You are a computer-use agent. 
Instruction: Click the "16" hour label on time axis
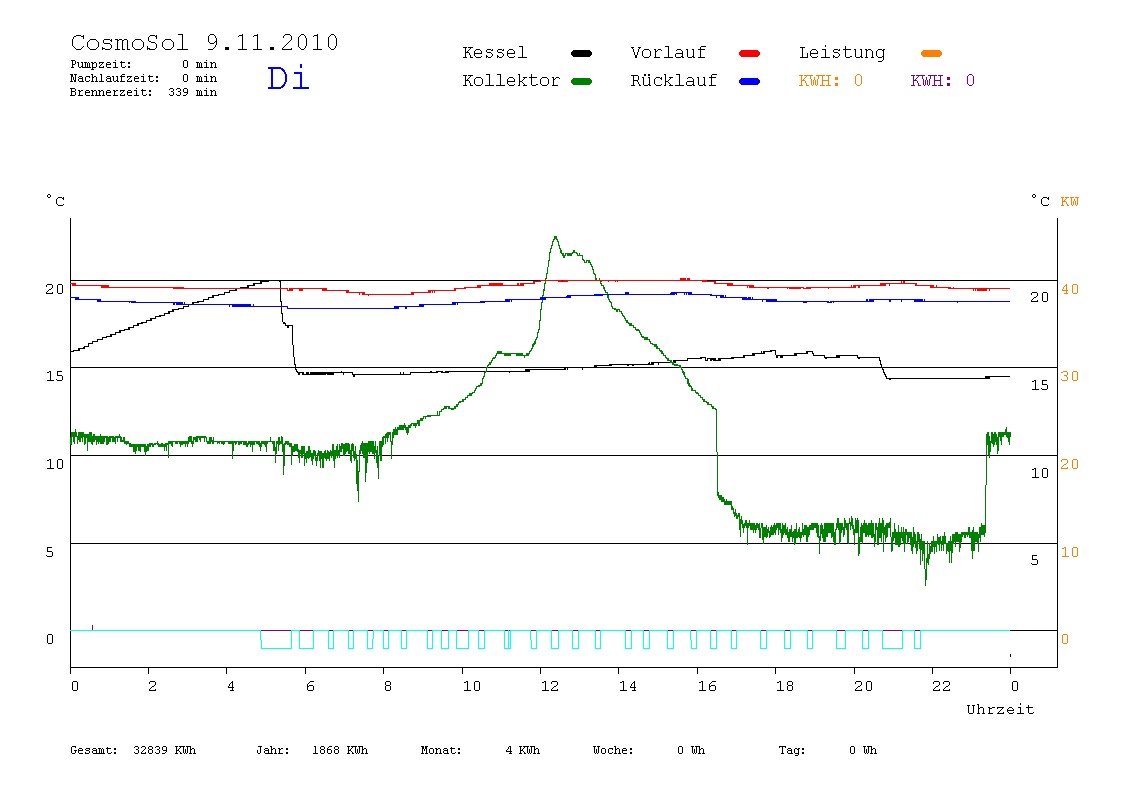point(707,686)
